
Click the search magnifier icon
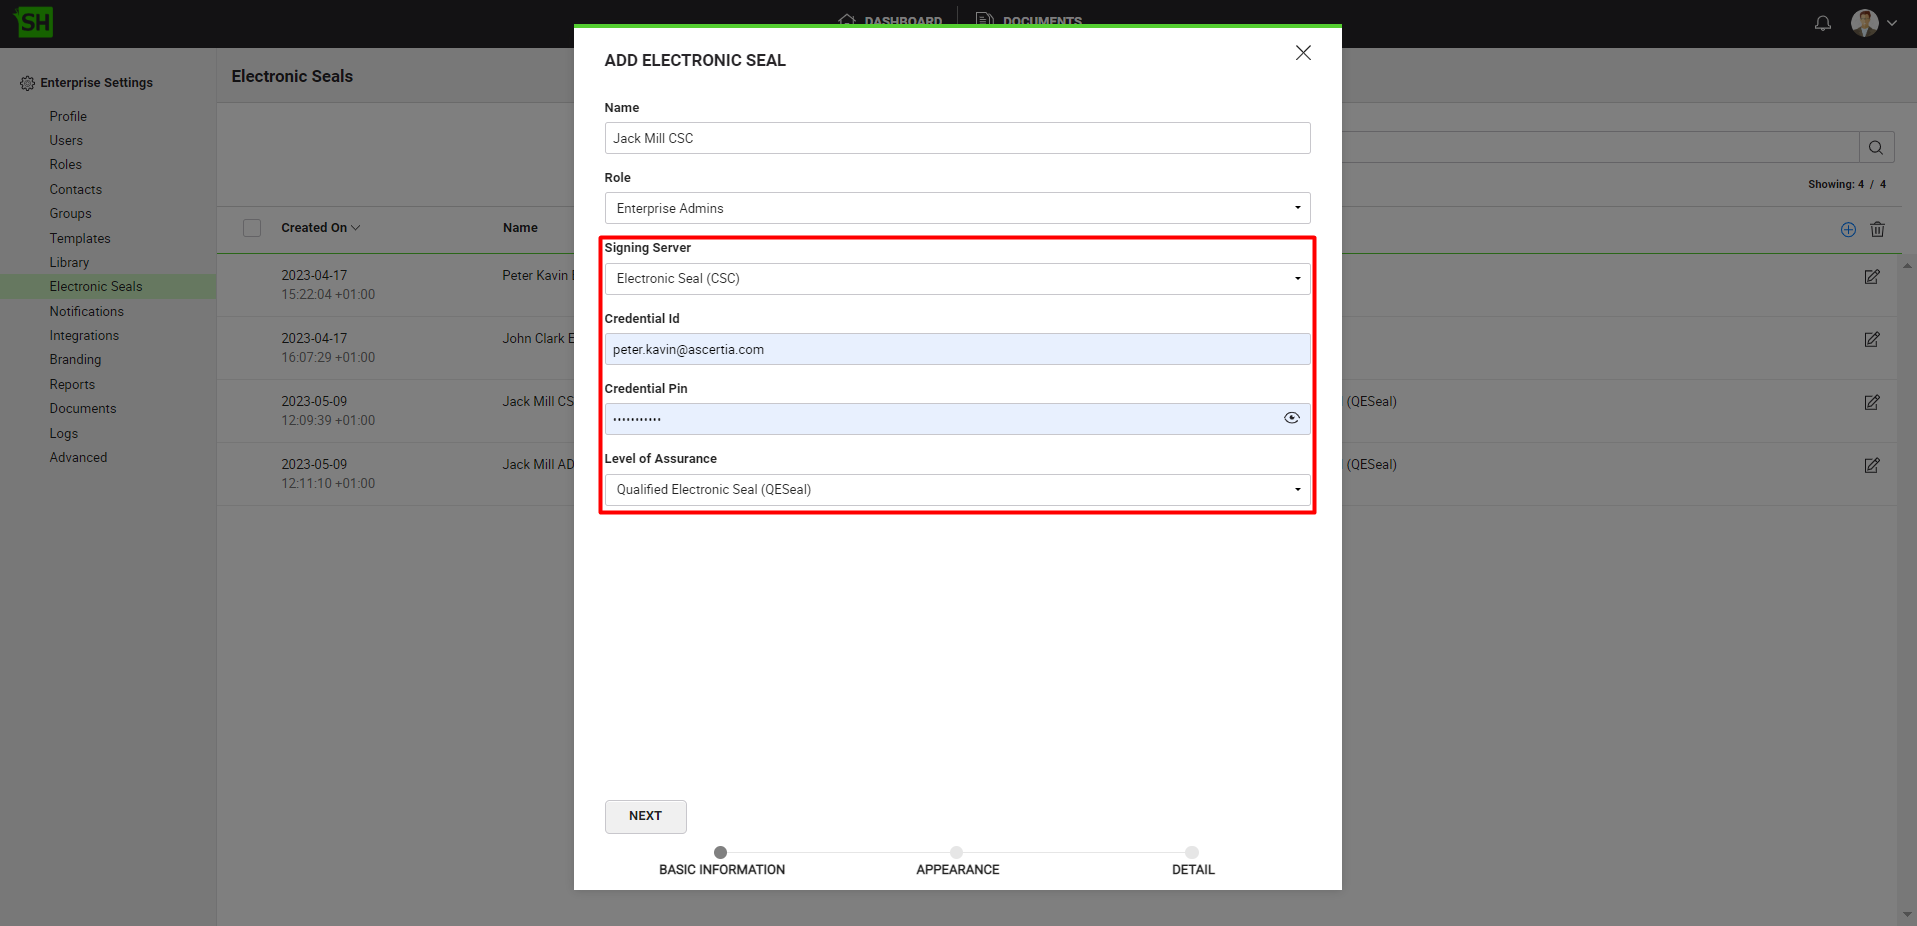coord(1875,148)
